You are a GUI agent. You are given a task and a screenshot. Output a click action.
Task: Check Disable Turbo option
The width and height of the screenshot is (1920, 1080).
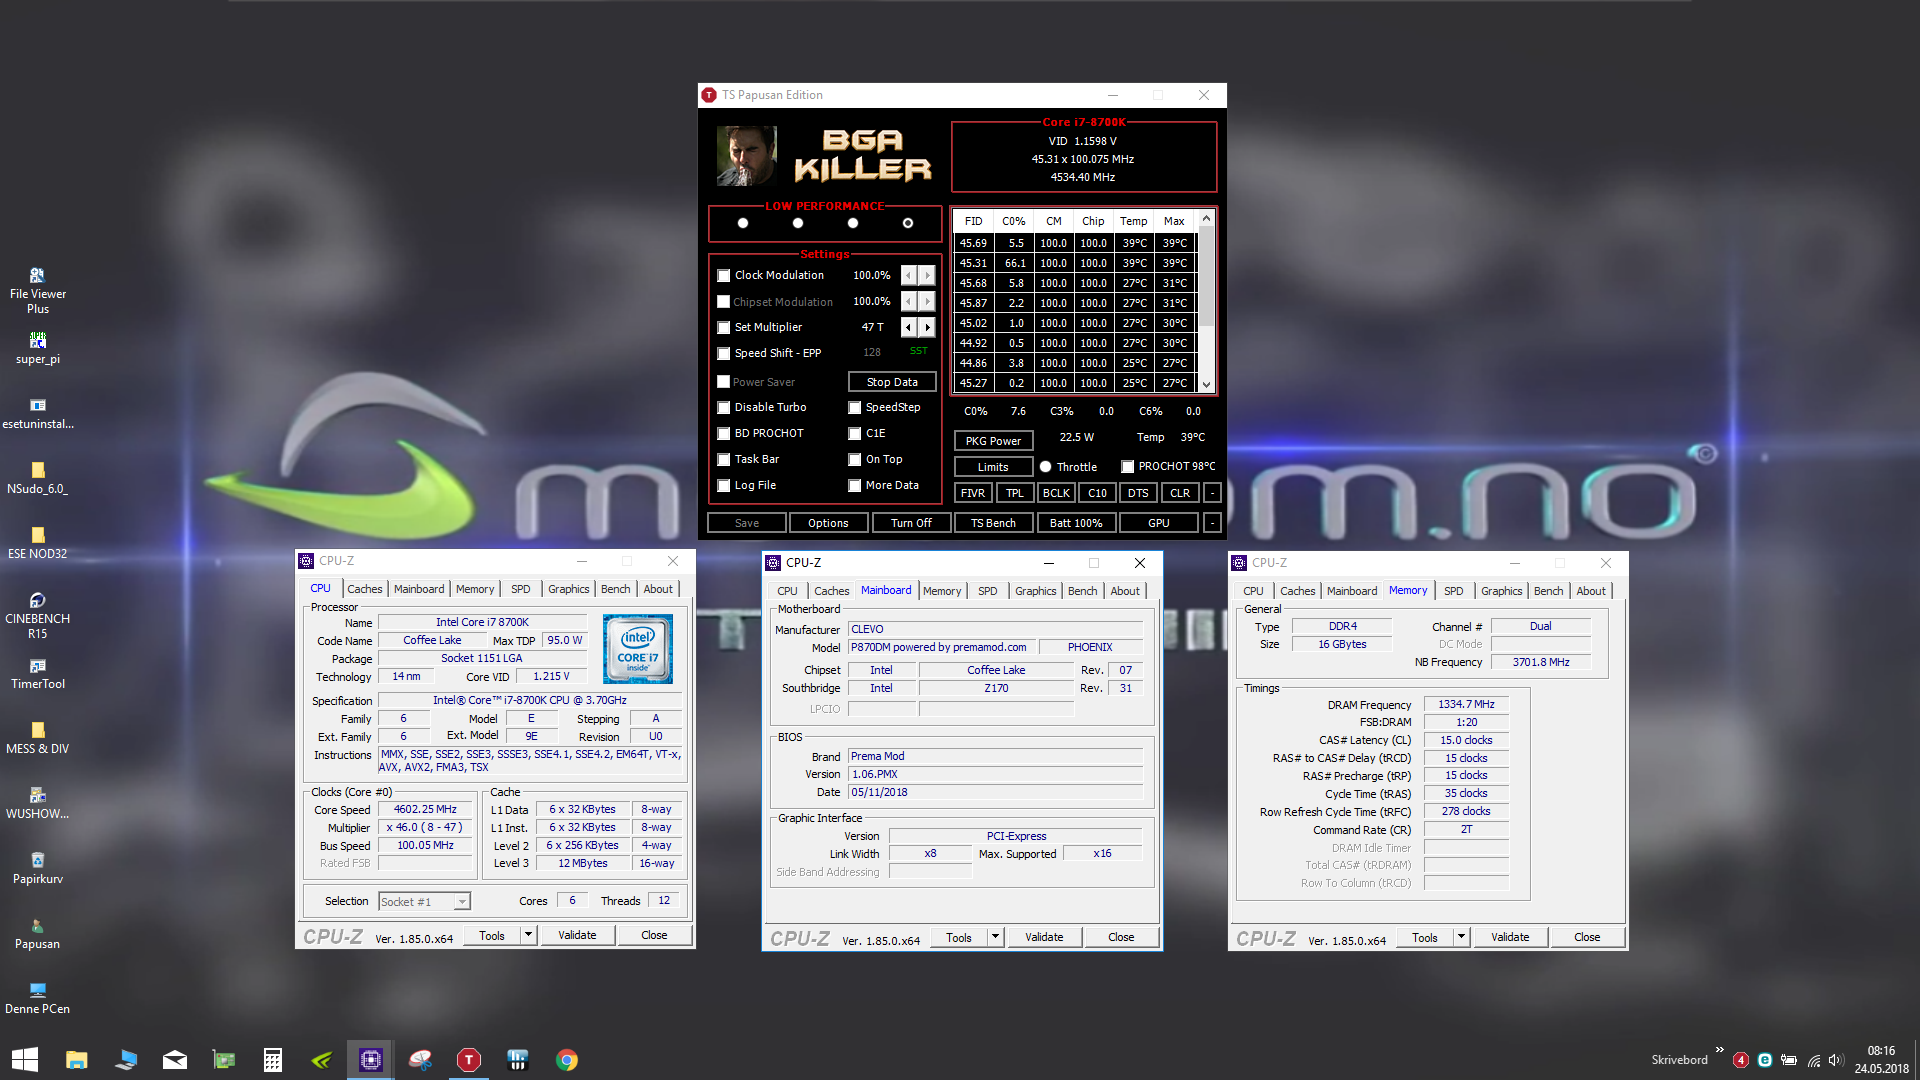723,407
